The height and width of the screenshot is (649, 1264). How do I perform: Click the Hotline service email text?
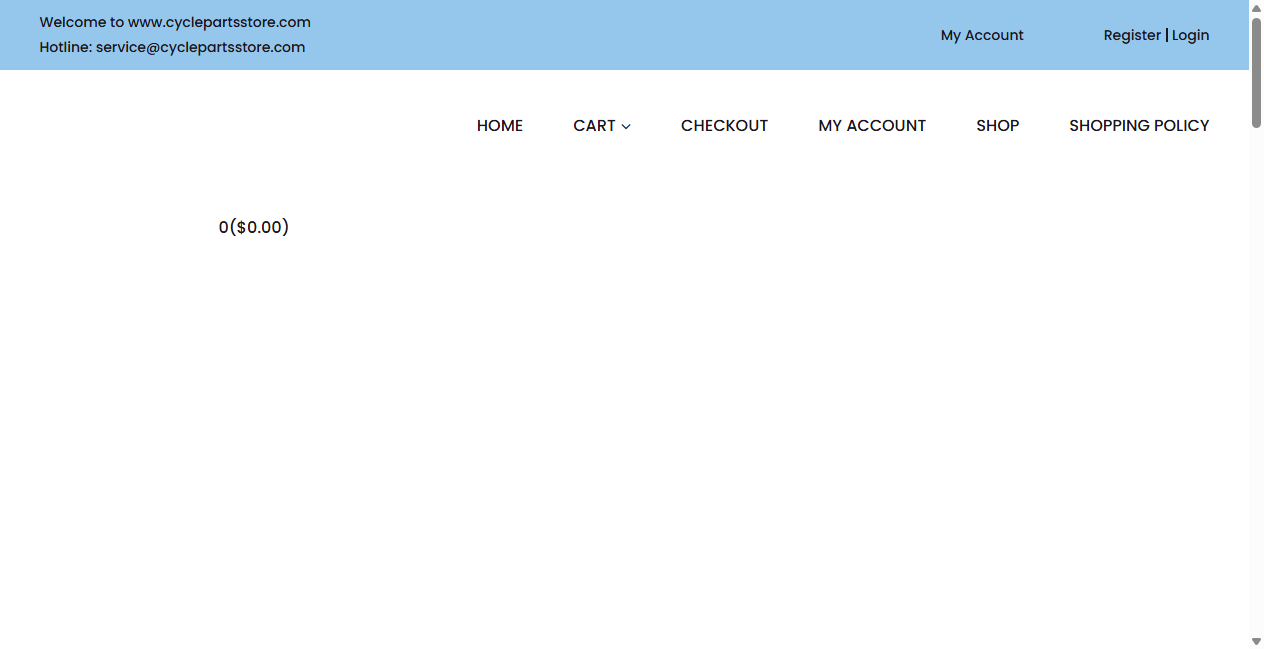pos(172,47)
